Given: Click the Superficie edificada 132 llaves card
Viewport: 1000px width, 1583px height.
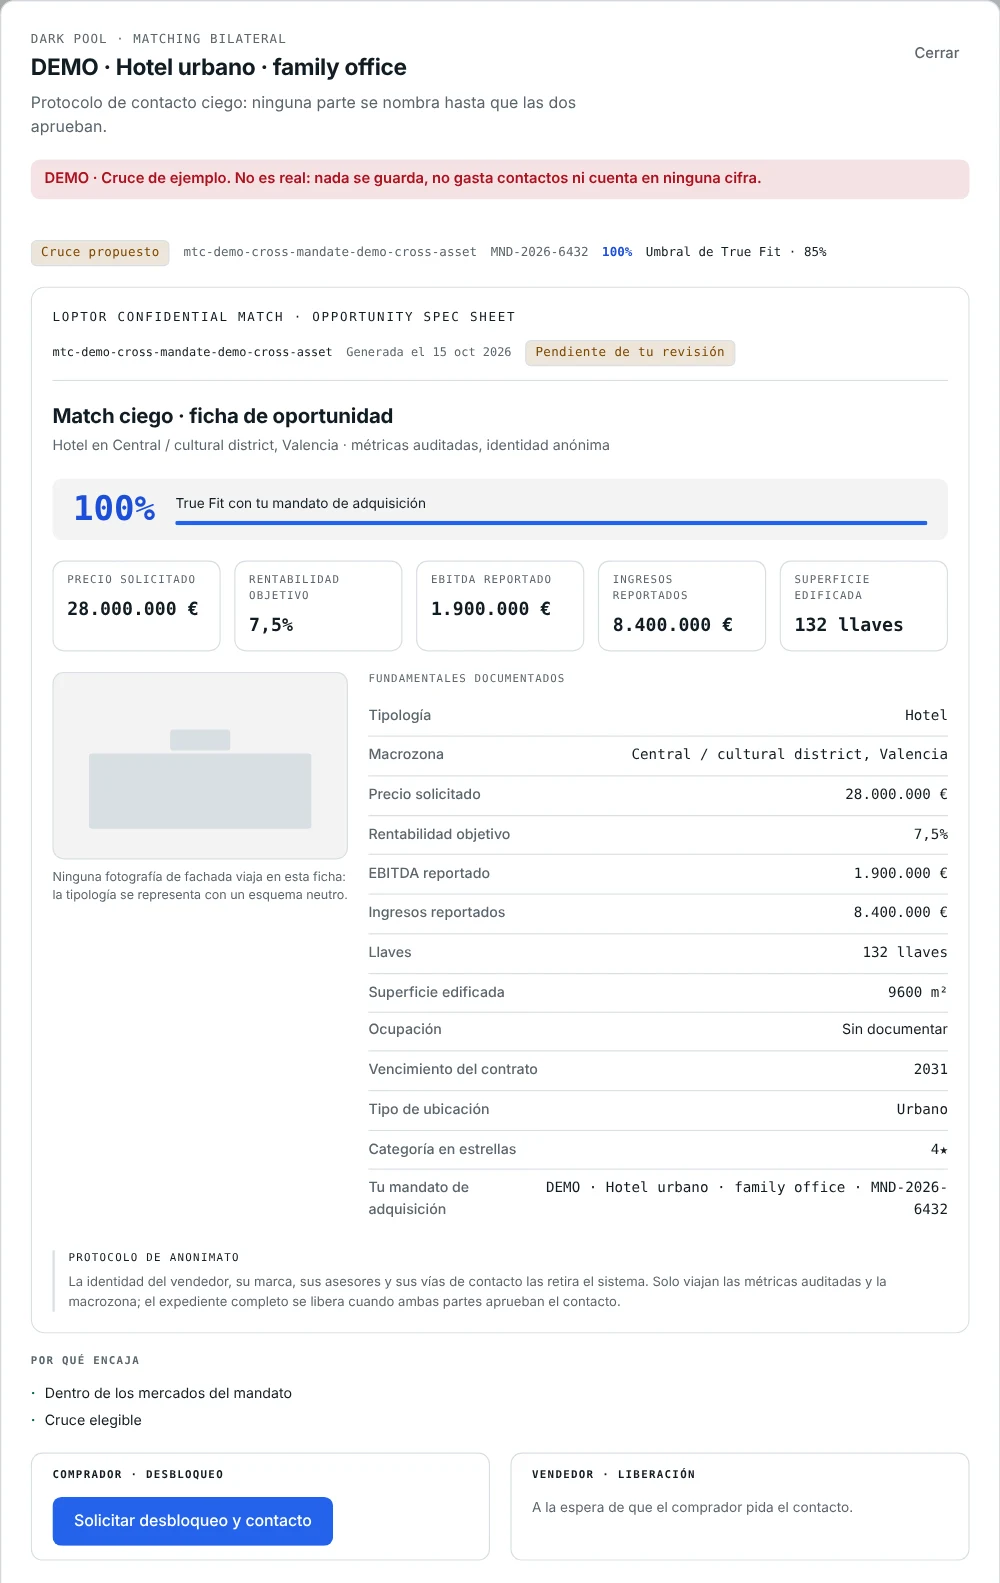Looking at the screenshot, I should click(x=864, y=606).
